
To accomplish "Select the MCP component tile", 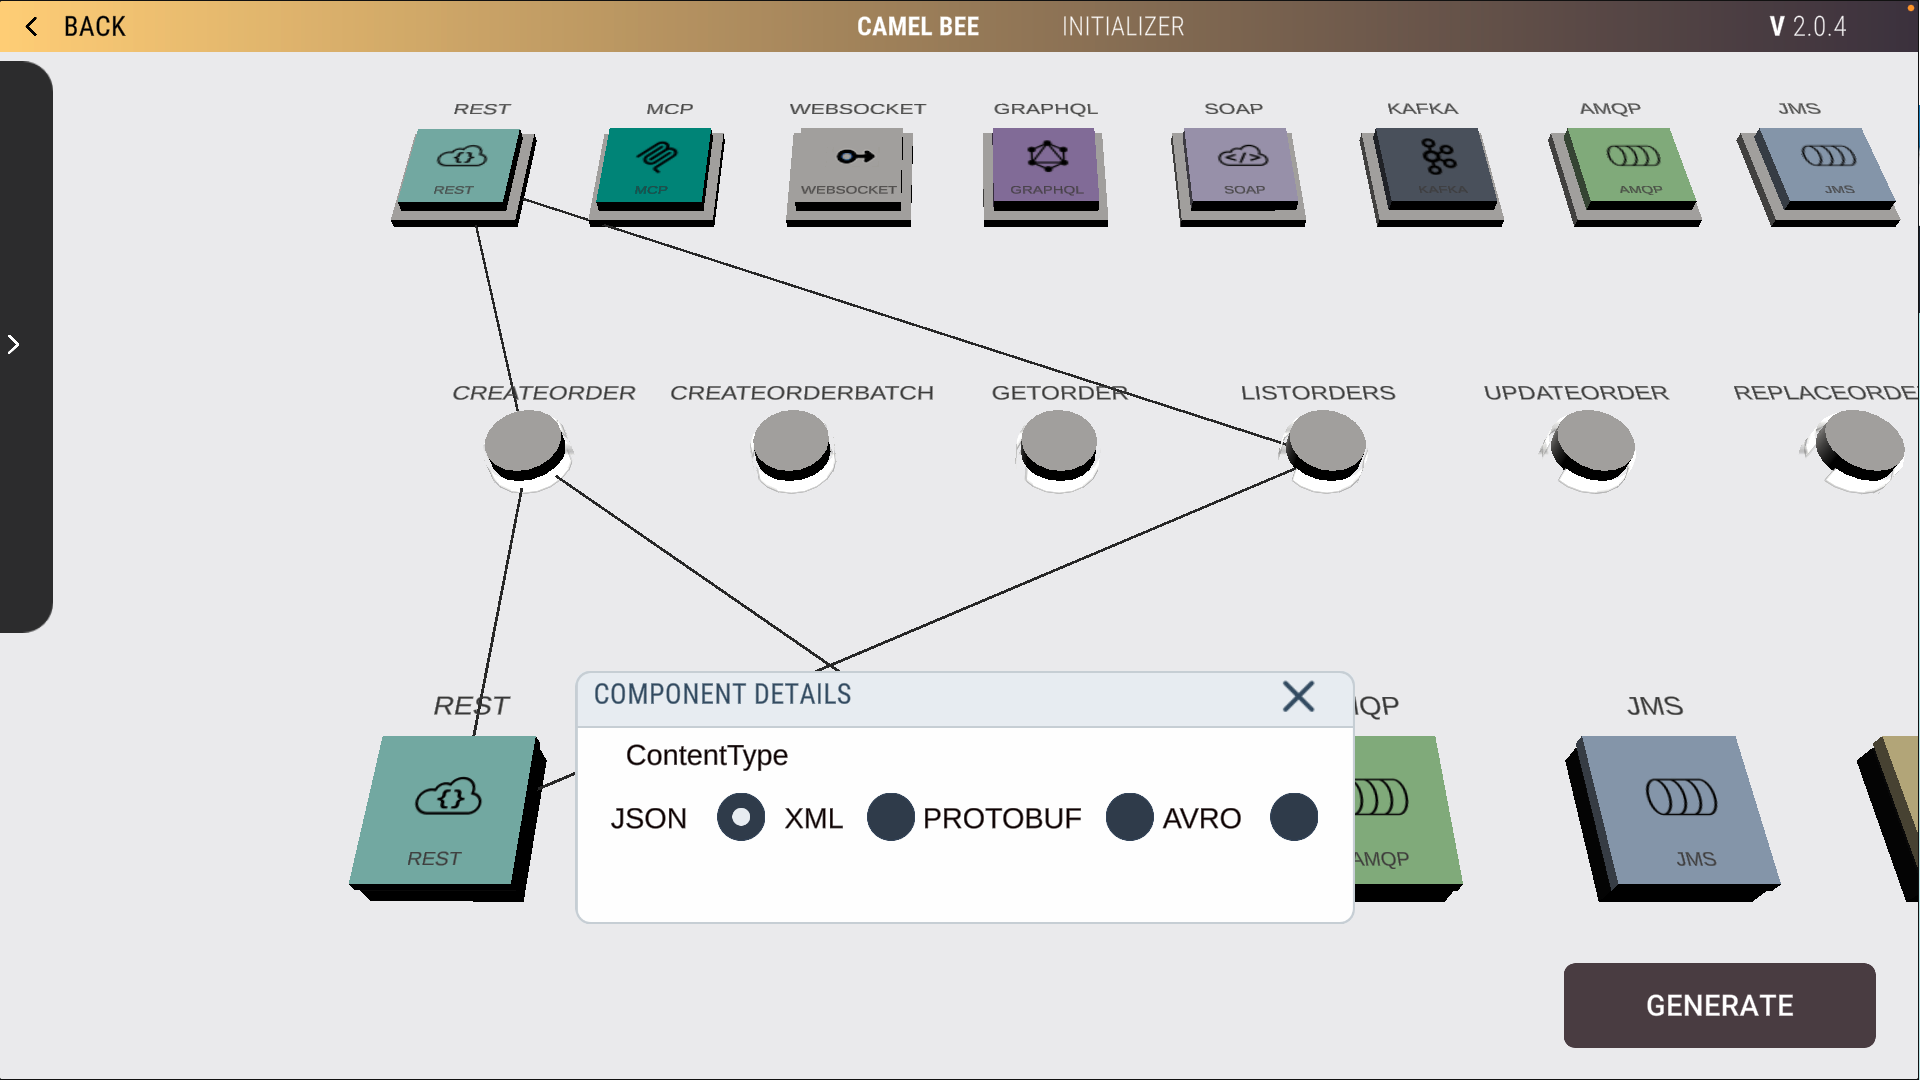I will [x=655, y=170].
